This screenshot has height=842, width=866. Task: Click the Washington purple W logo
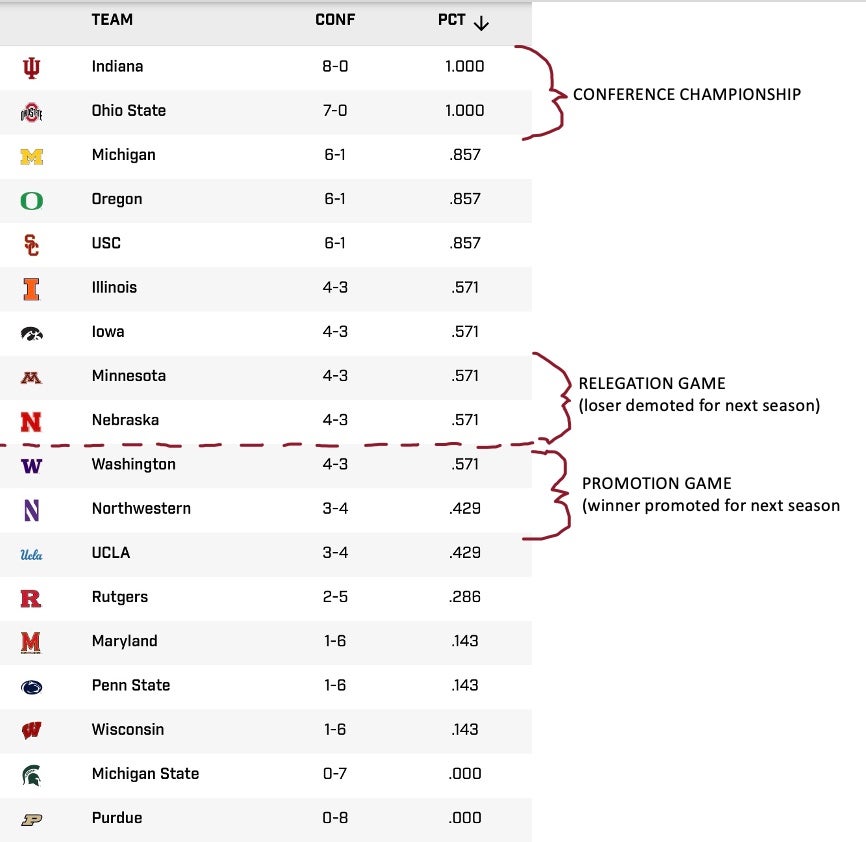32,465
